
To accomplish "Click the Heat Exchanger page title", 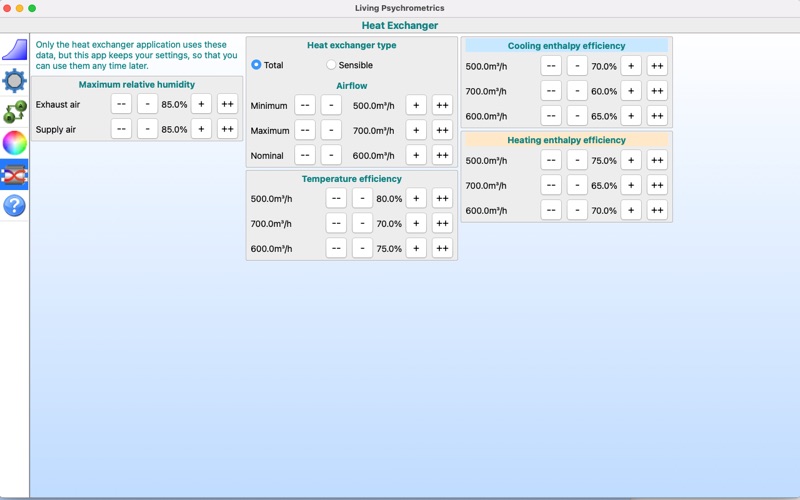I will (x=400, y=26).
